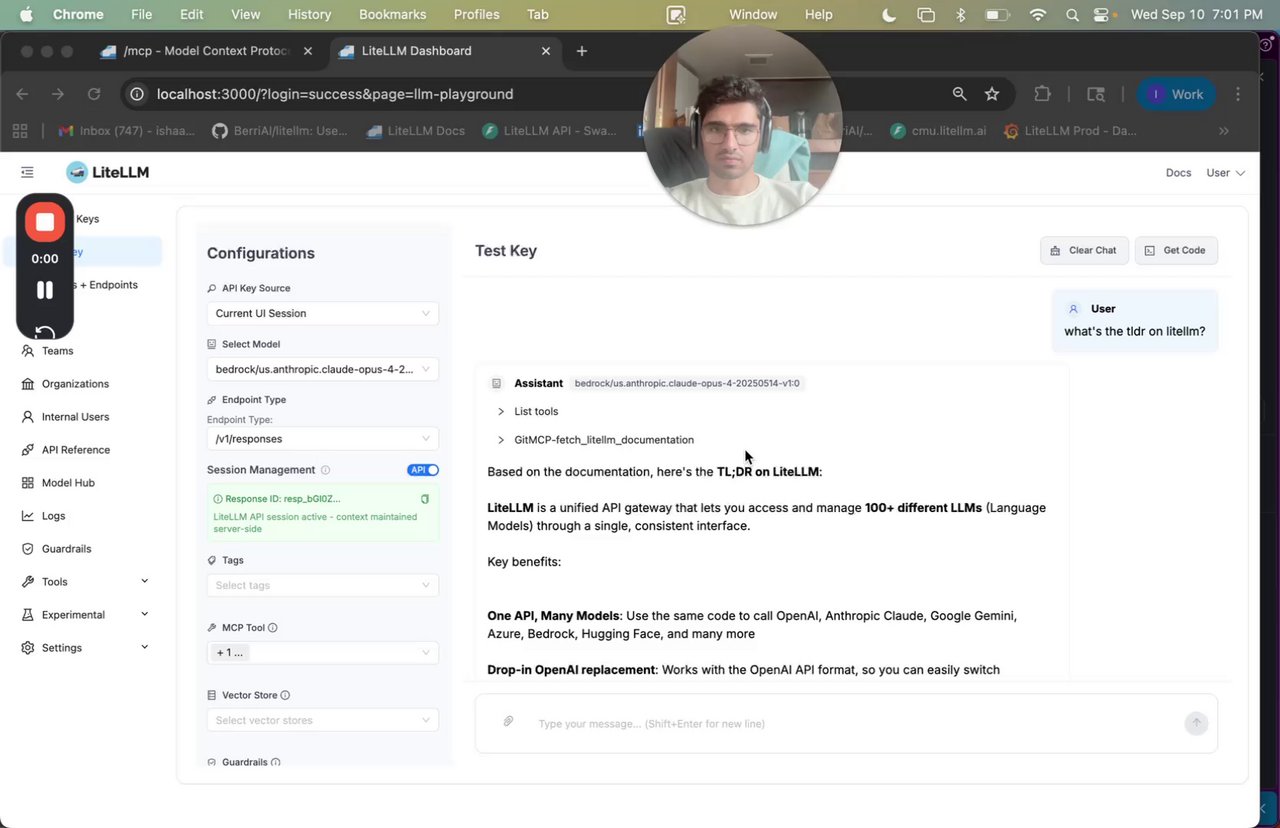1280x828 pixels.
Task: Restart the recording with undo arrow
Action: point(45,332)
